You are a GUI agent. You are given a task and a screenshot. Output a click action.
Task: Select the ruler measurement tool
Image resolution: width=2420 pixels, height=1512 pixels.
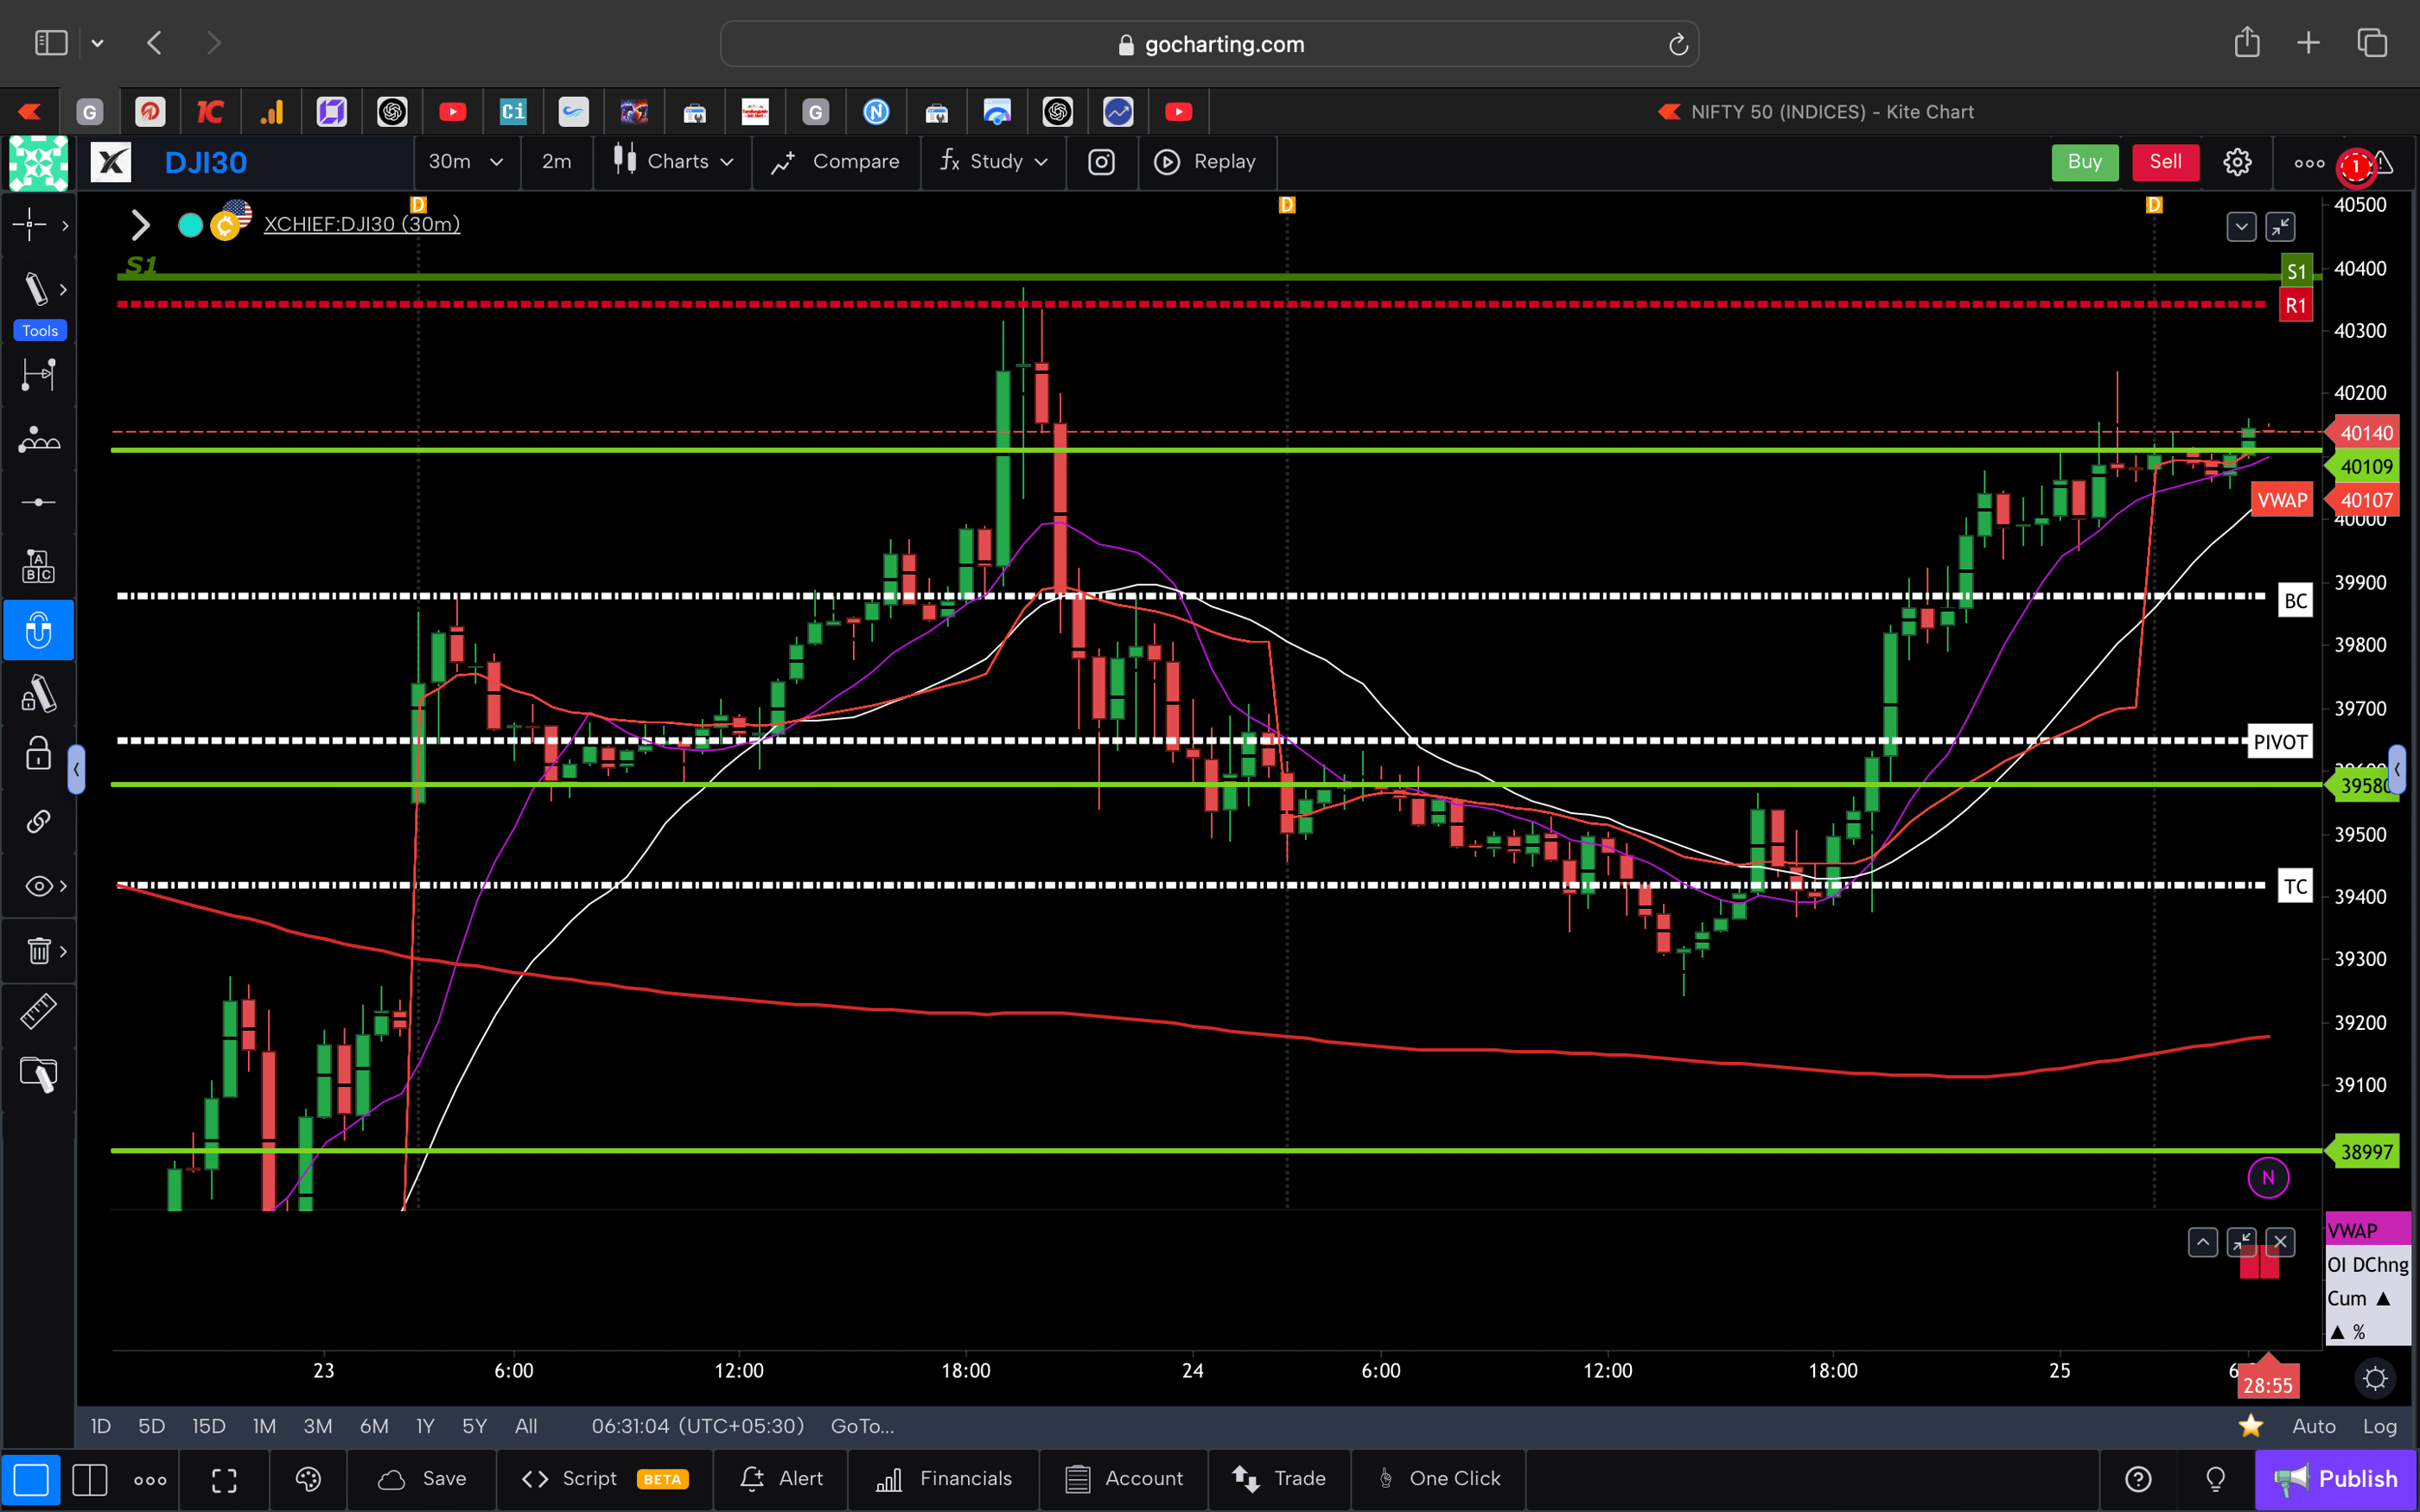38,1011
